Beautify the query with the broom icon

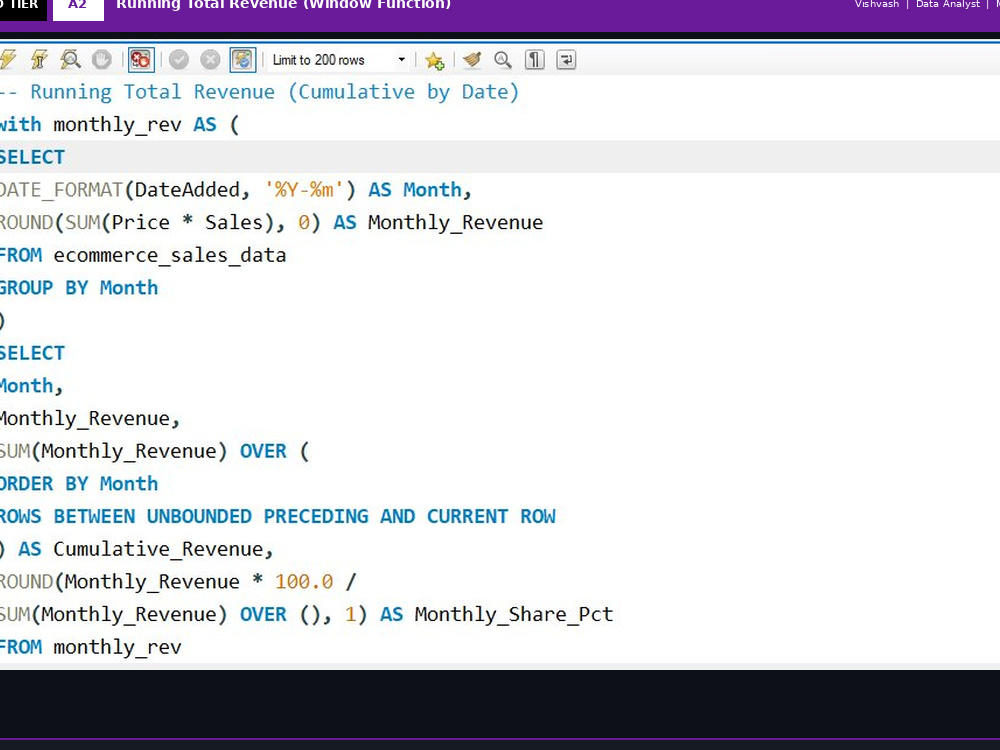point(472,60)
